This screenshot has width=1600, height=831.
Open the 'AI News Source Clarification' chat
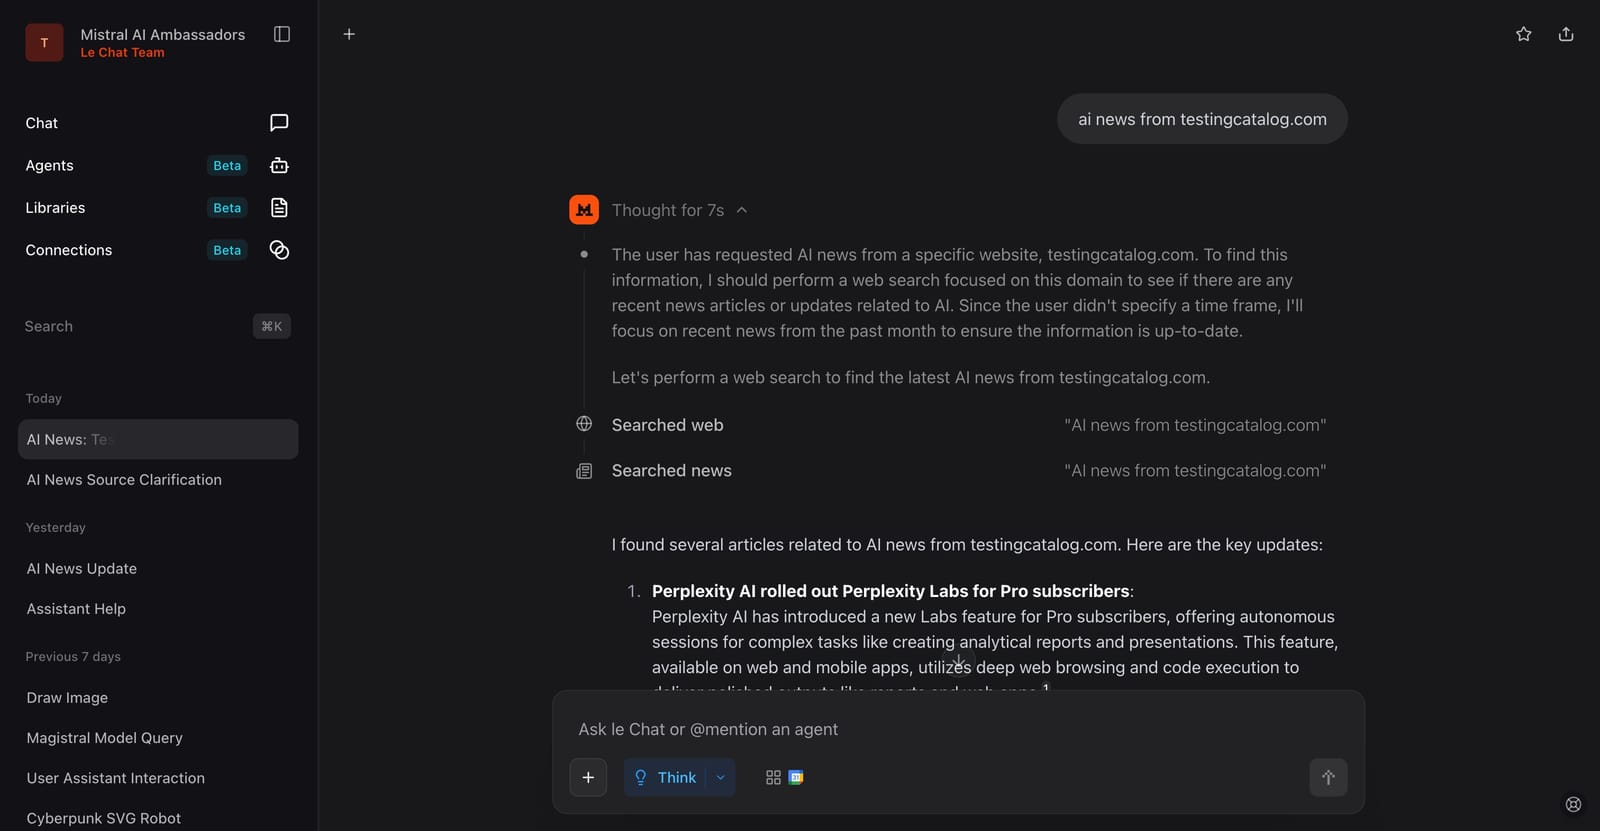pyautogui.click(x=124, y=480)
